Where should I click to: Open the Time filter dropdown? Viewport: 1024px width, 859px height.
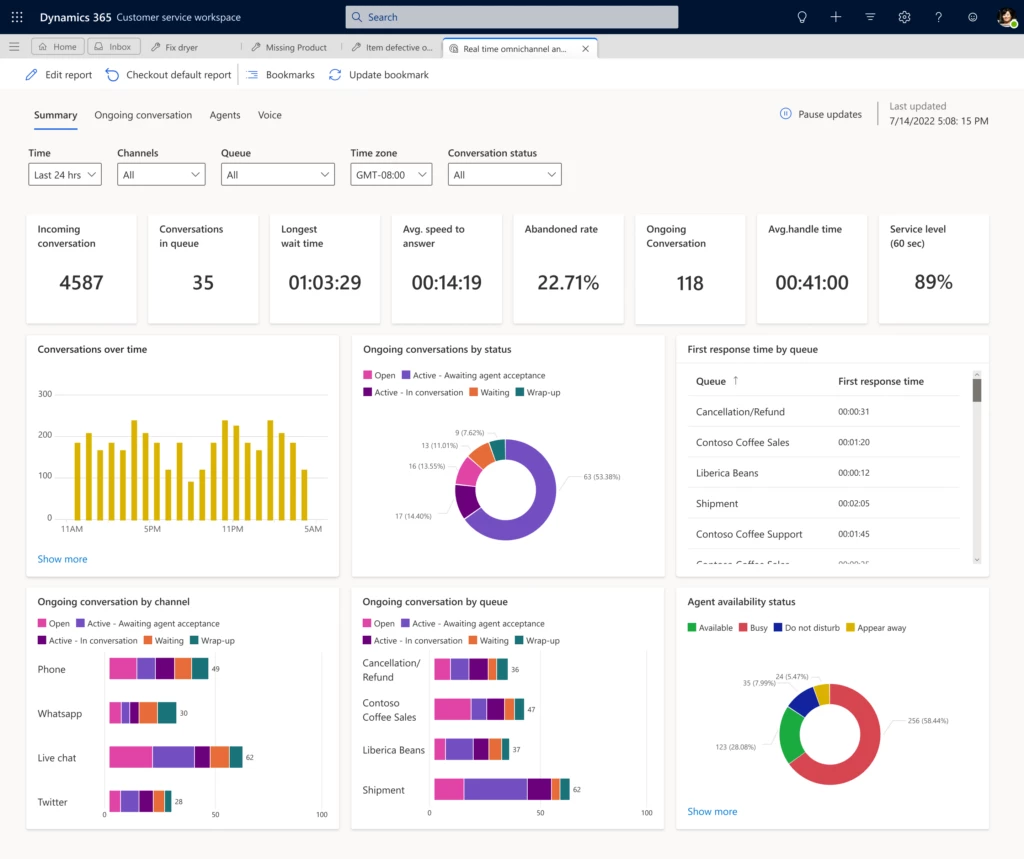64,174
